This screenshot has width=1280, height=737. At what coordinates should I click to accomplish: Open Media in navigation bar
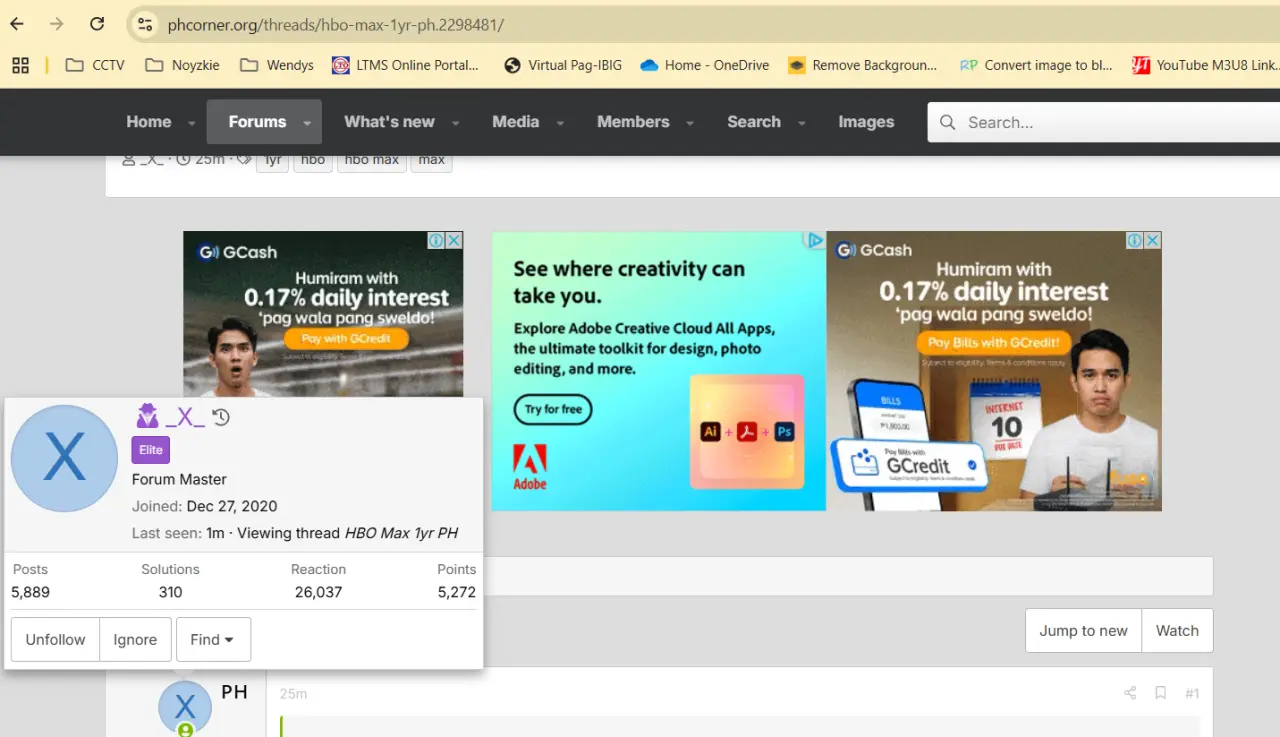pyautogui.click(x=516, y=122)
